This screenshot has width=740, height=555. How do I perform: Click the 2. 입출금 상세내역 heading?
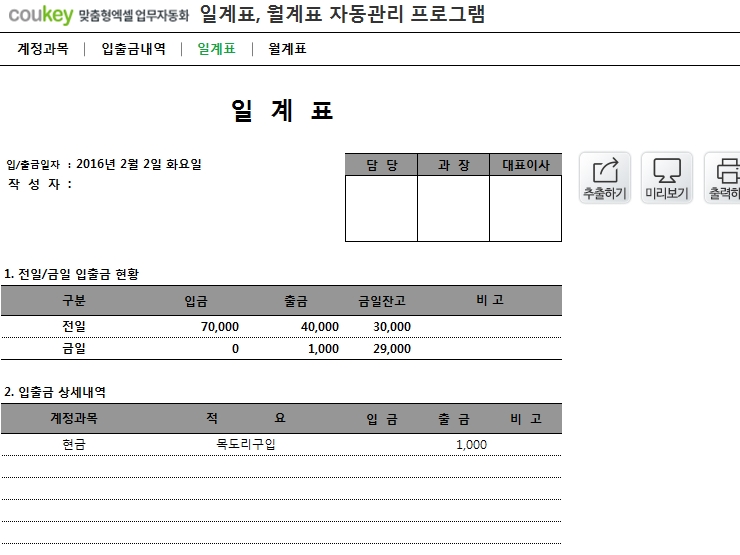55,392
